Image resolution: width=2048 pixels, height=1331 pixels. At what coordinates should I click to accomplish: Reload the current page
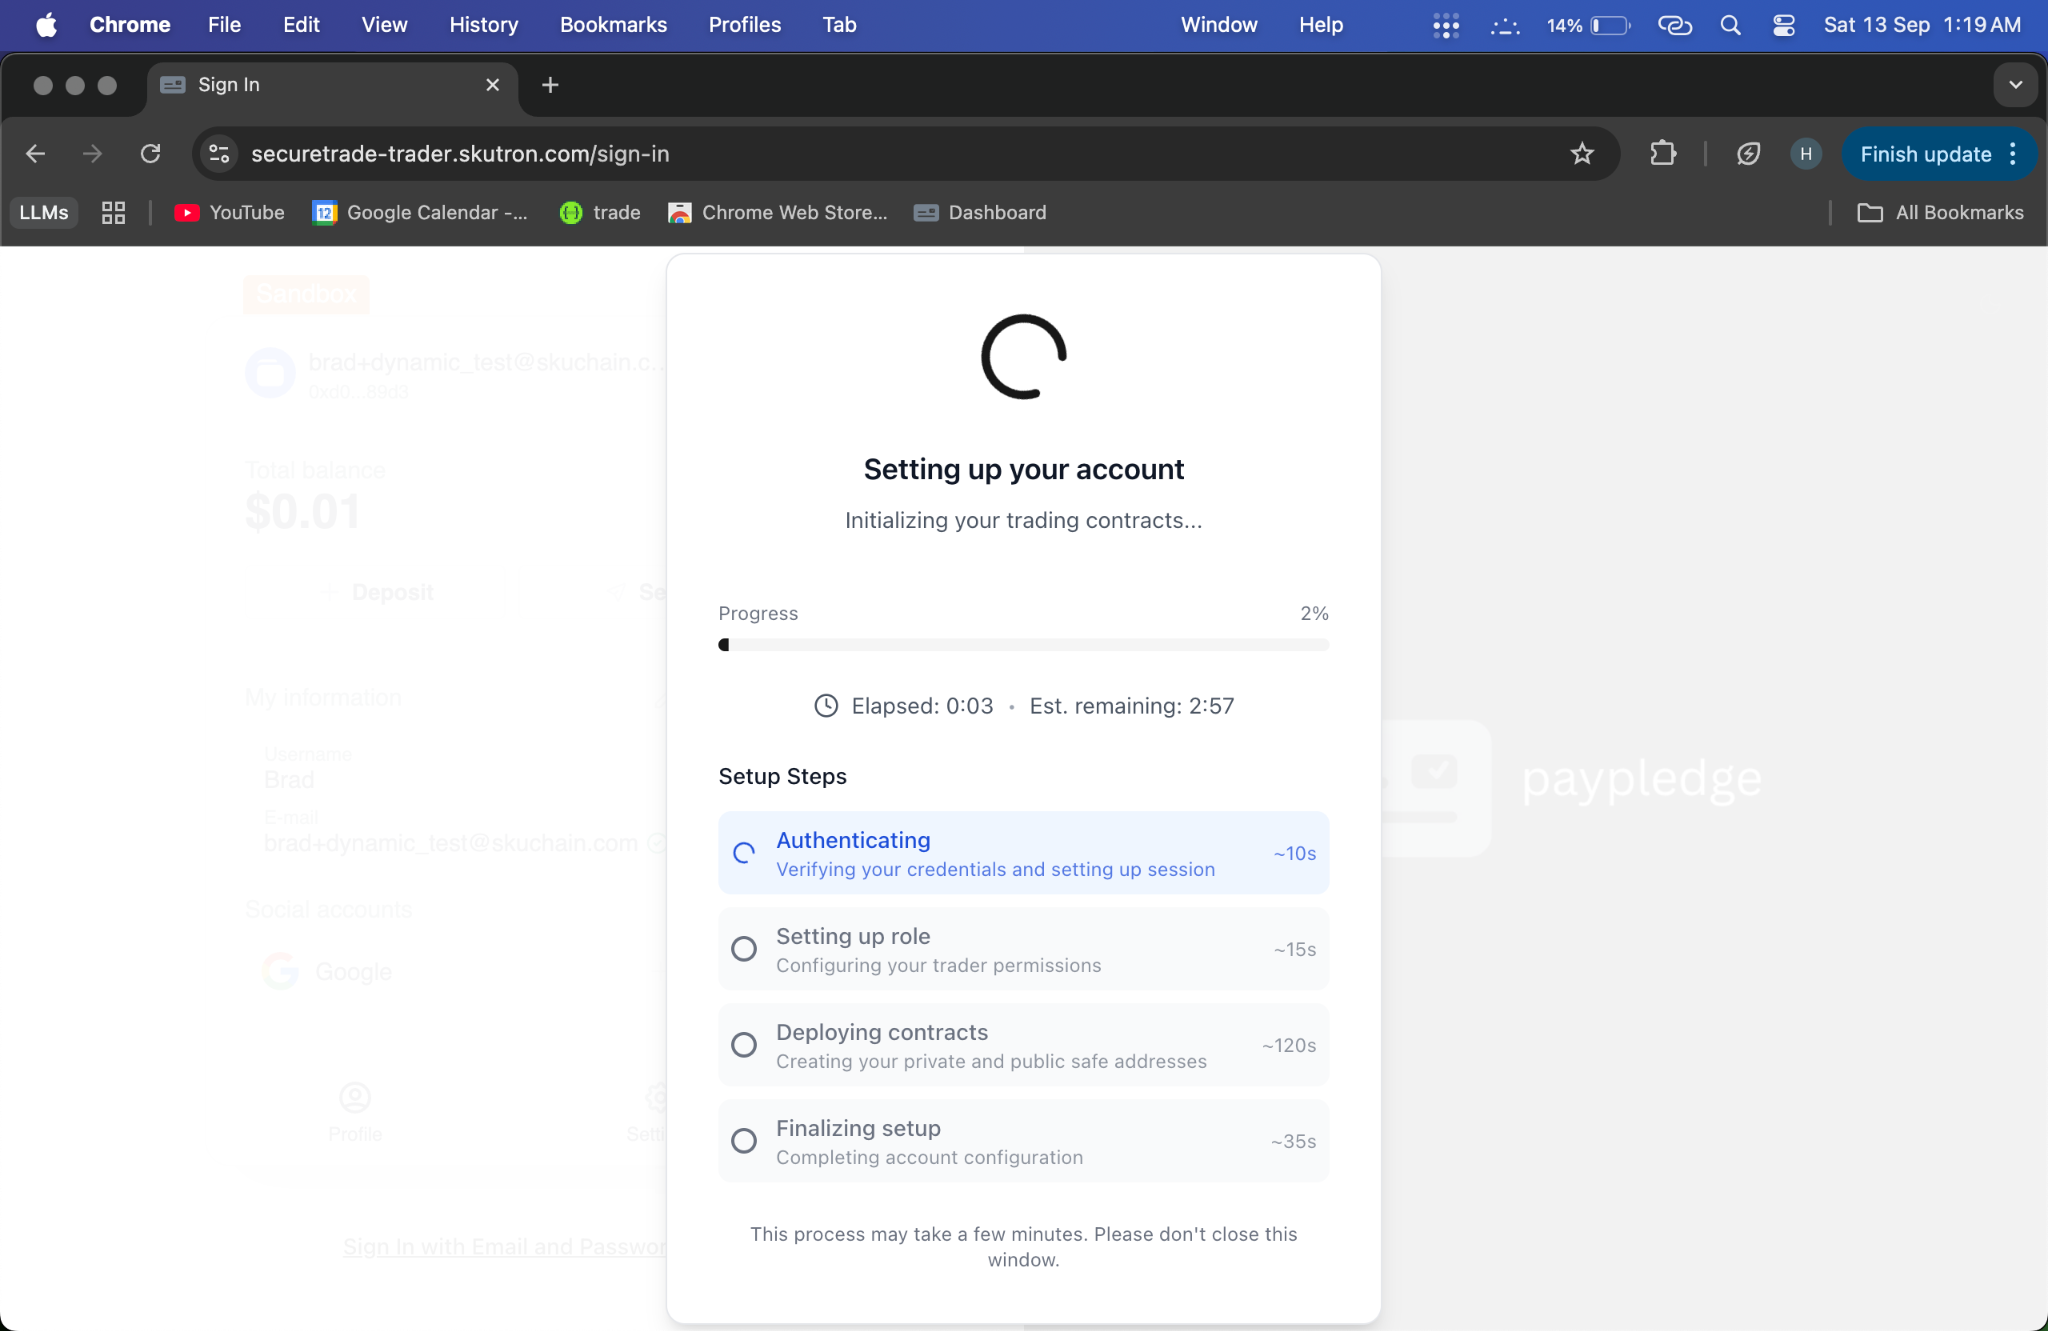pos(150,154)
